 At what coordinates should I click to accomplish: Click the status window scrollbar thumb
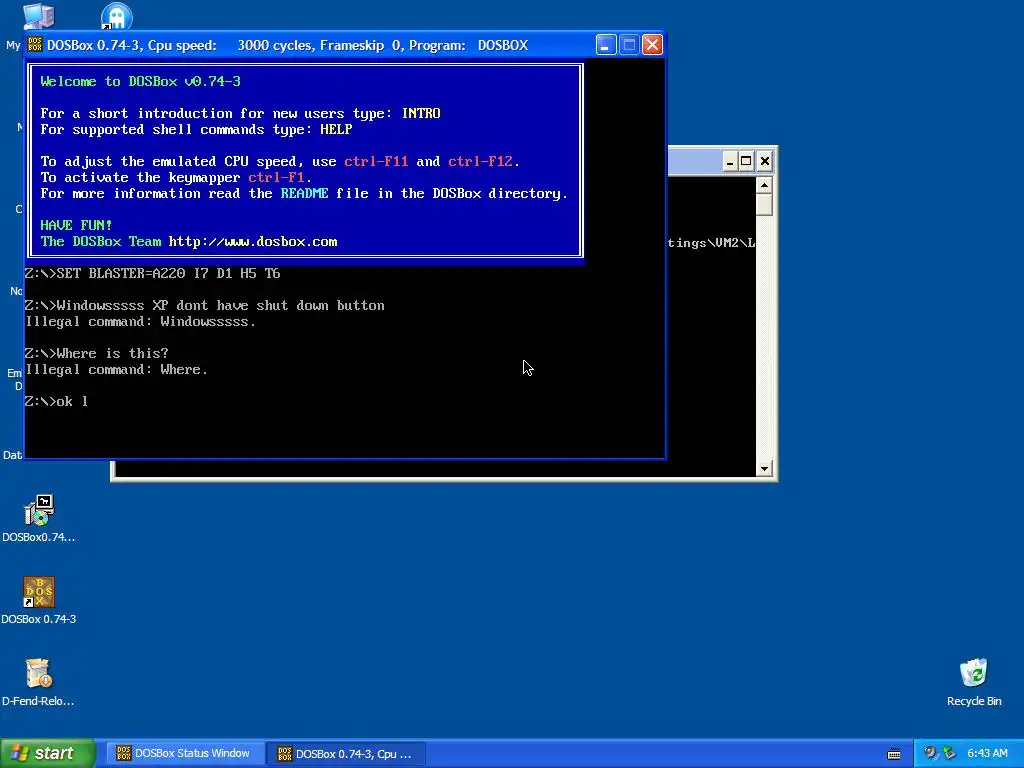[x=764, y=204]
